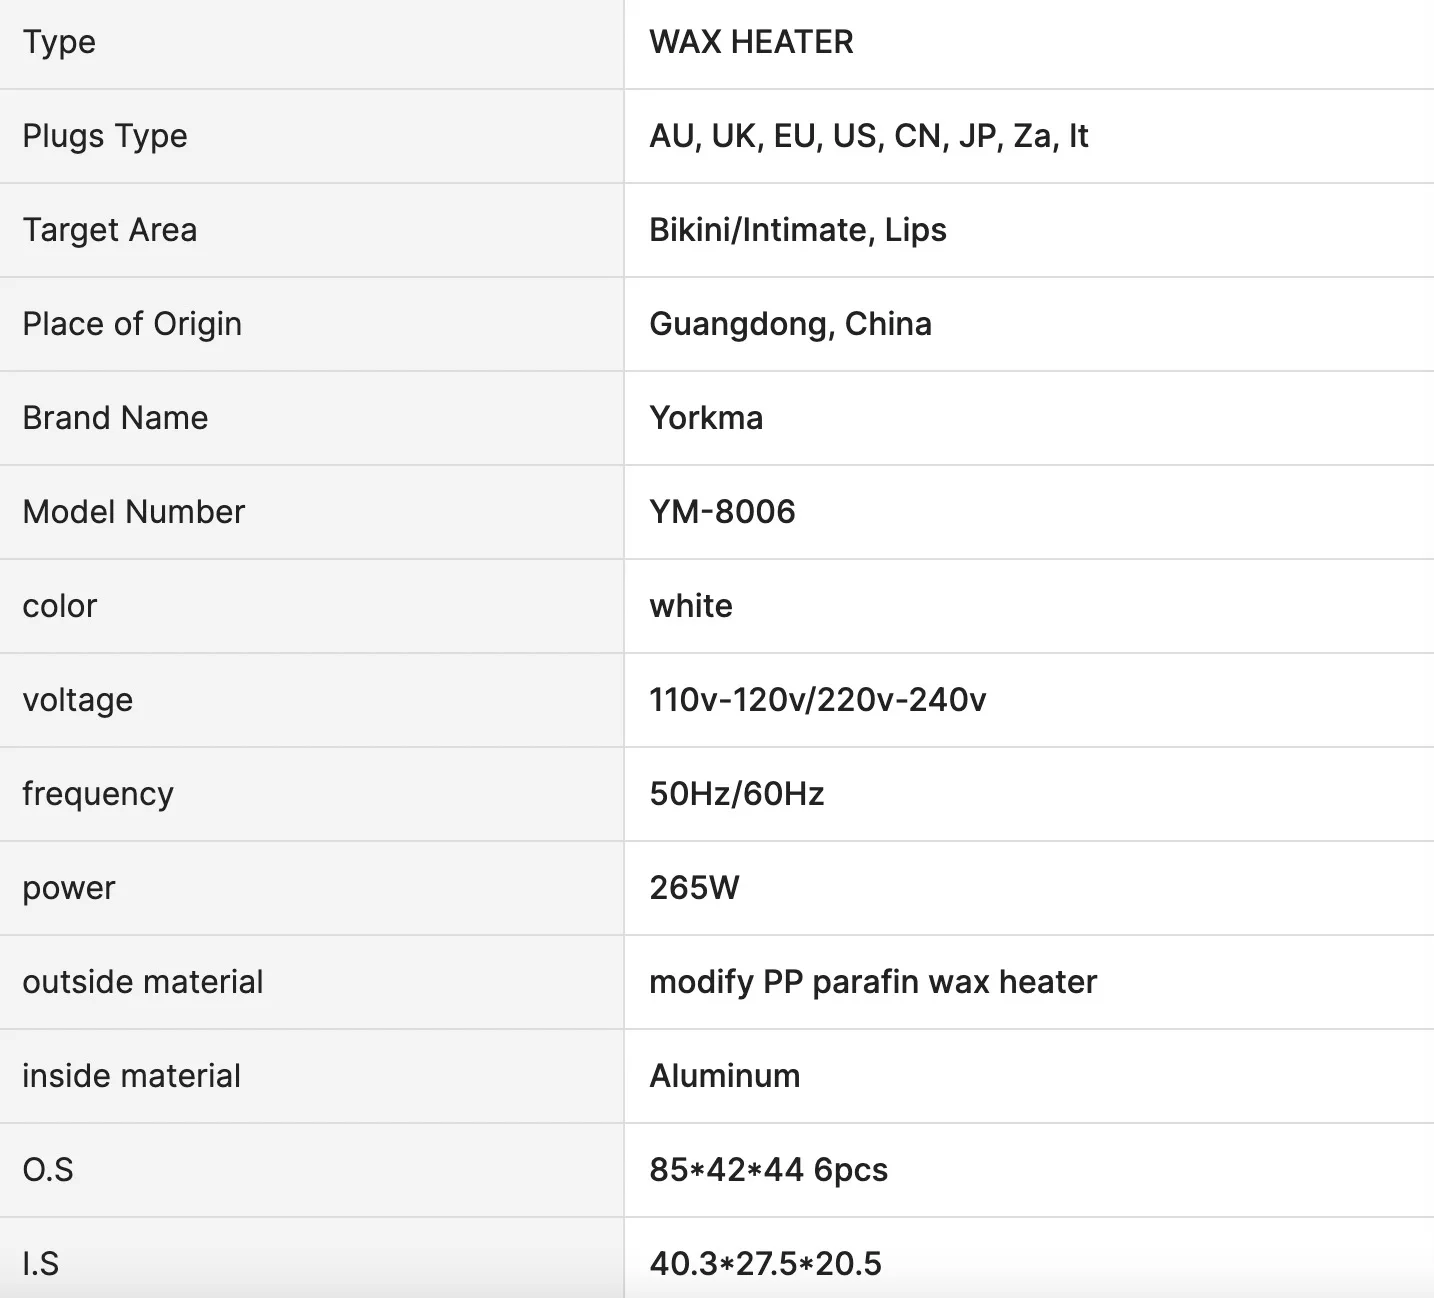Click the Aluminum inside material value
This screenshot has height=1298, width=1434.
coord(724,1076)
